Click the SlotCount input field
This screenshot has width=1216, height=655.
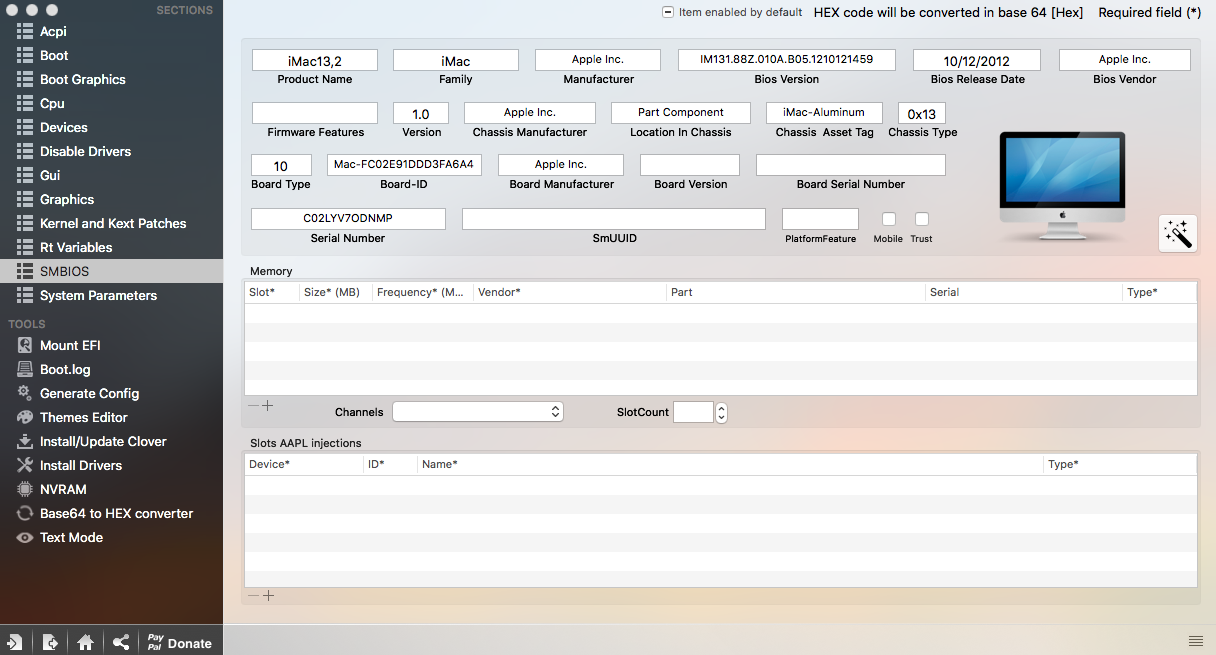(693, 412)
